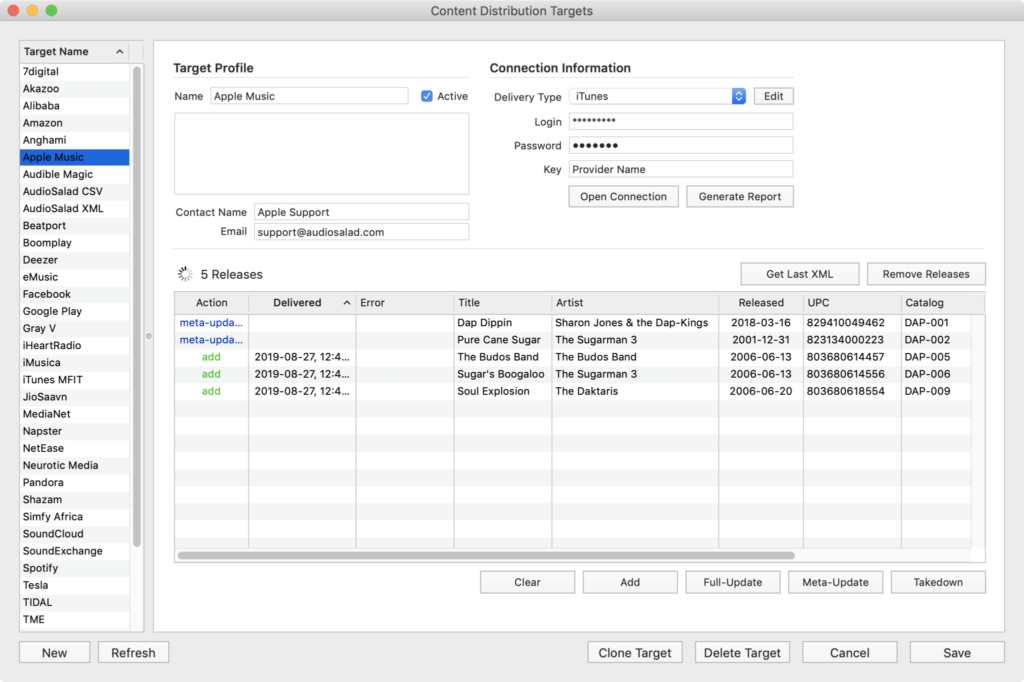This screenshot has width=1024, height=682.
Task: Sort list by Target Name header
Action: 74,52
